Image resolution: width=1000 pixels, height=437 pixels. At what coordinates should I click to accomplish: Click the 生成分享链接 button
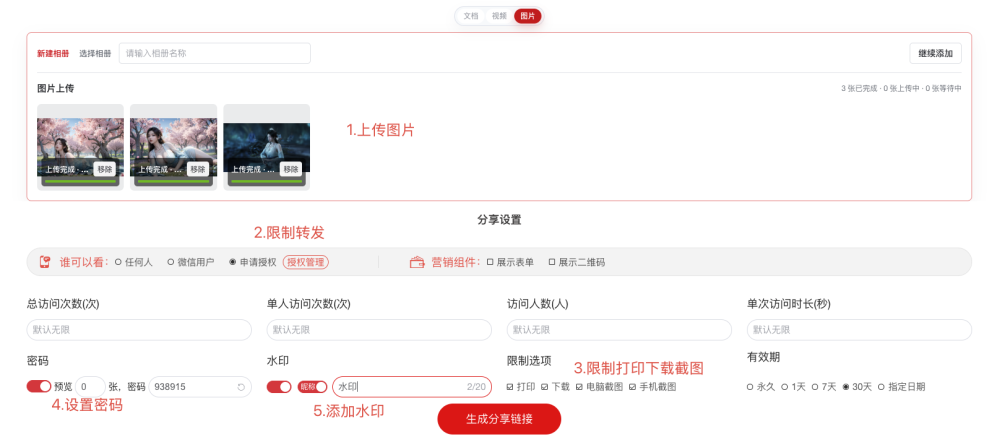(499, 419)
